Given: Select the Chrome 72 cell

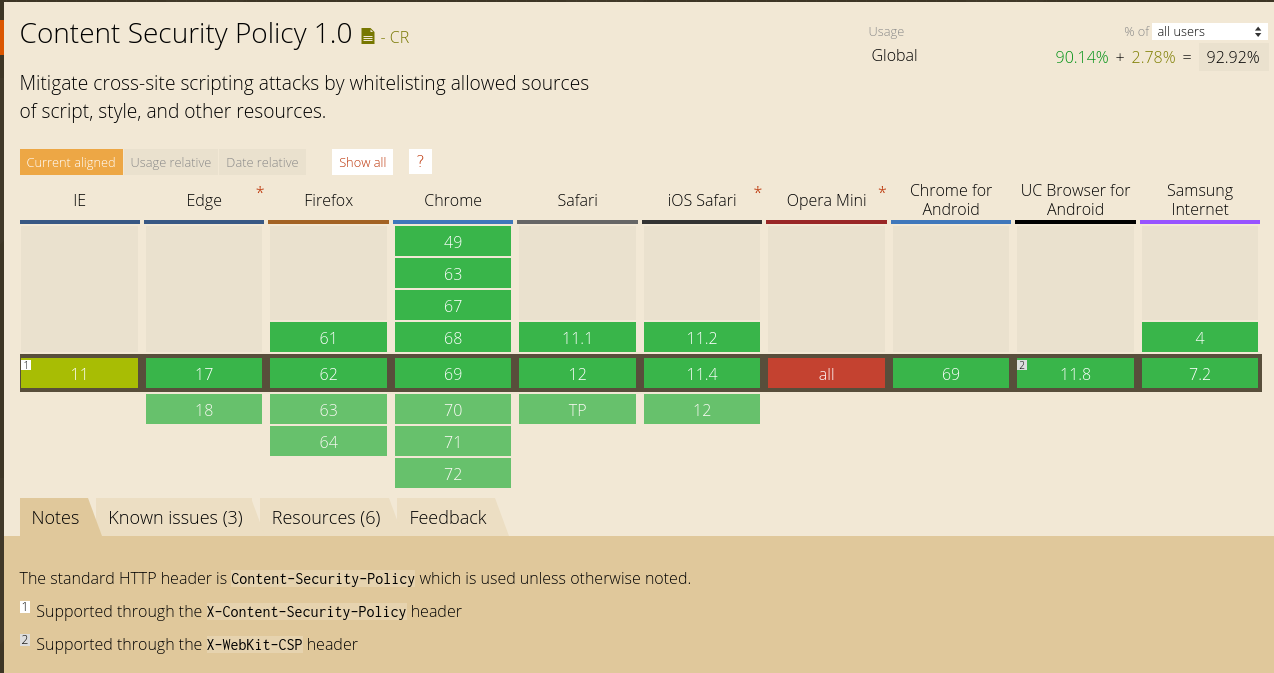Looking at the screenshot, I should pos(453,473).
